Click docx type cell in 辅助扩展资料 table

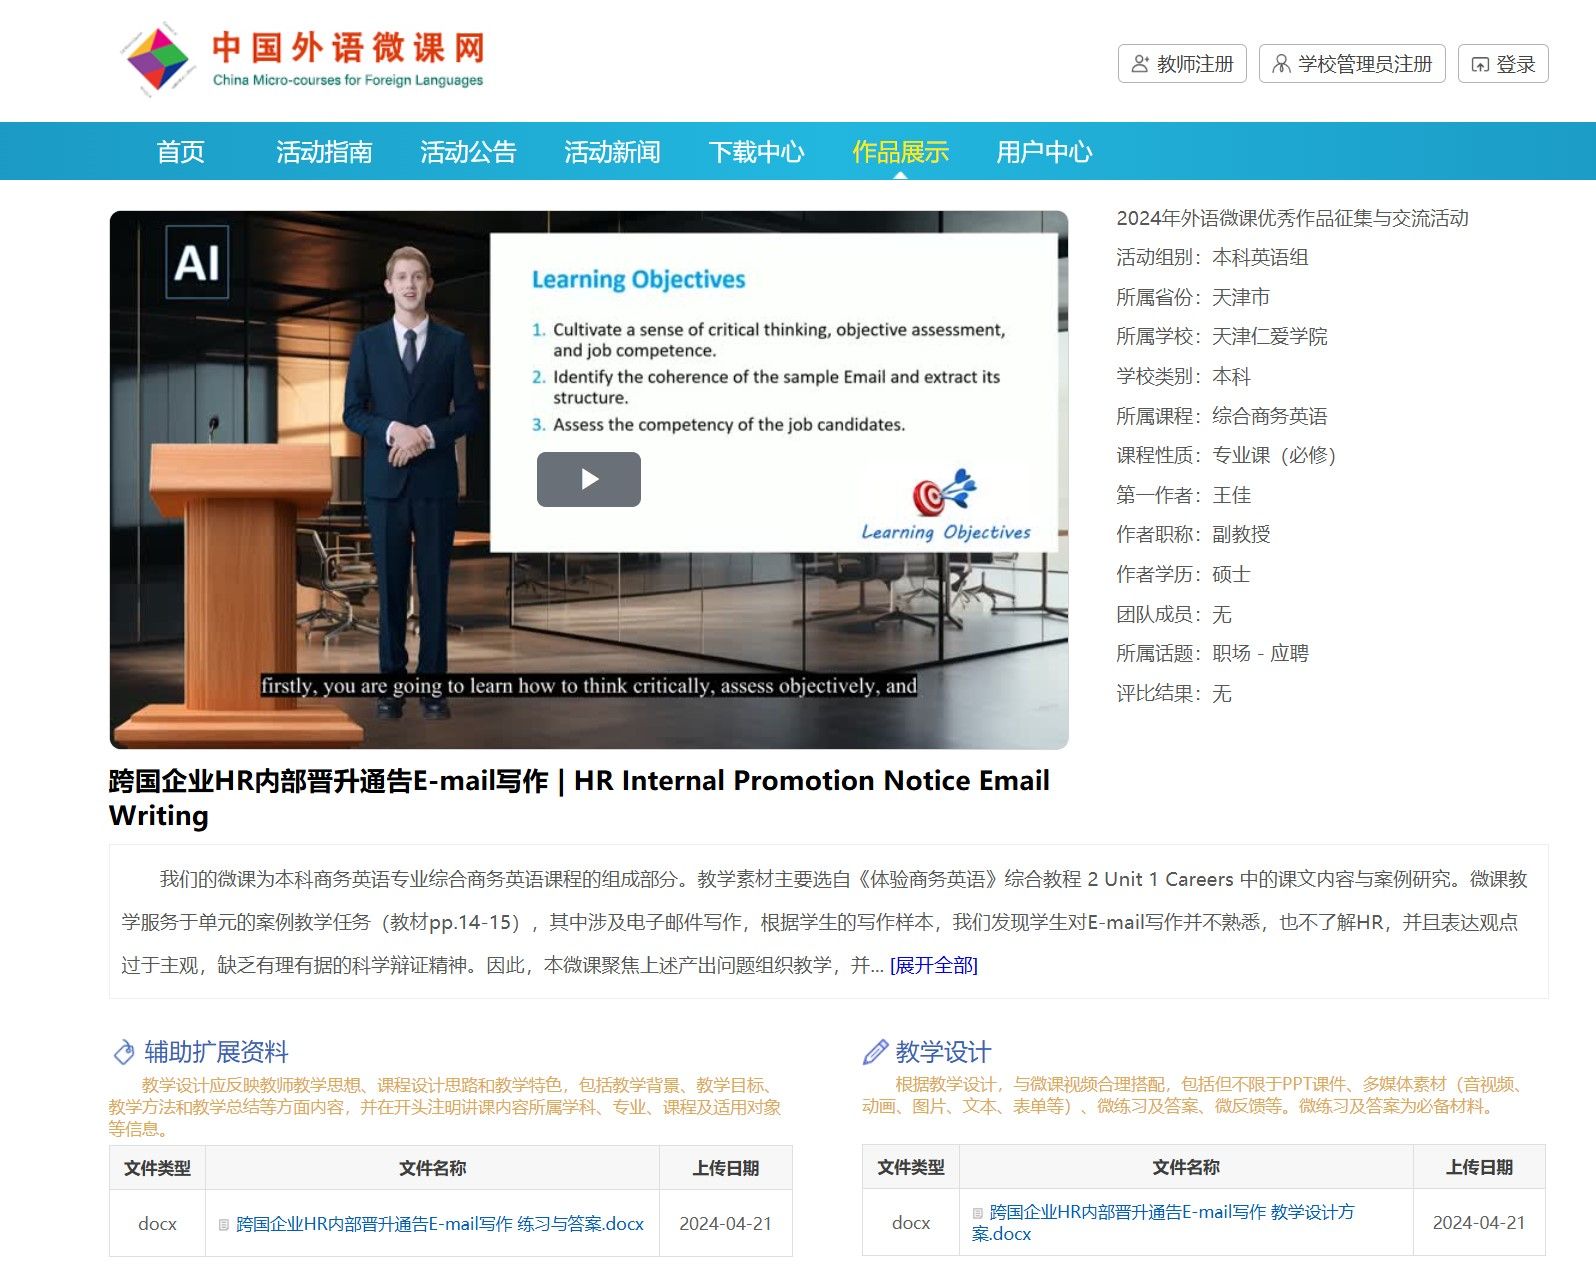[x=157, y=1224]
